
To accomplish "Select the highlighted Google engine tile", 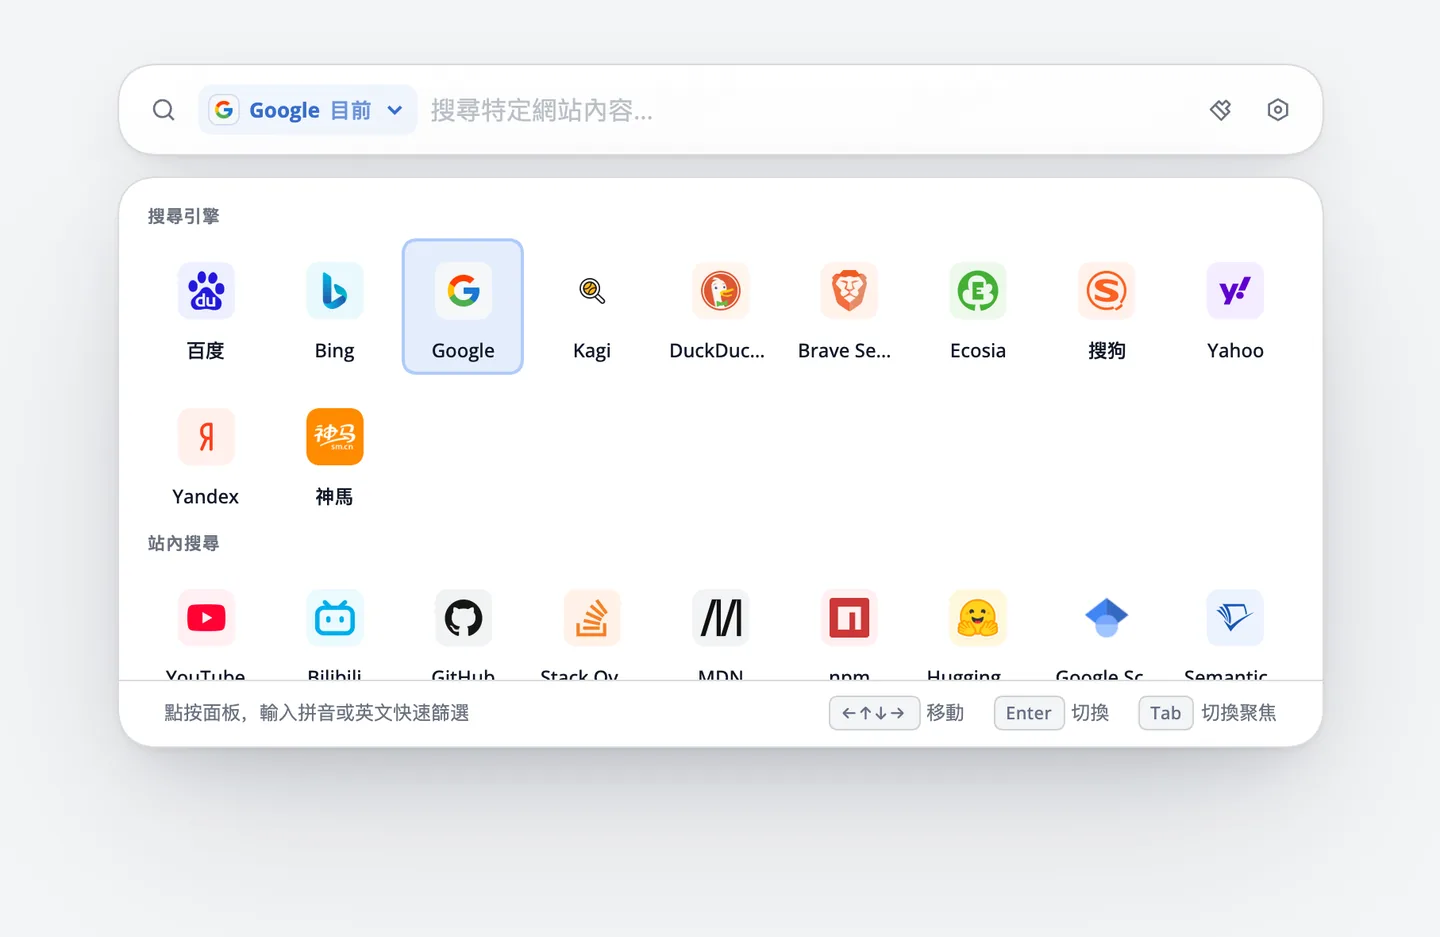I will point(463,307).
